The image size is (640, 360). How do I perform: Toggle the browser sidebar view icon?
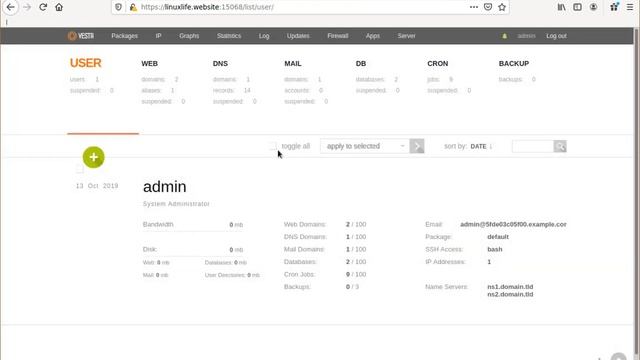(x=577, y=7)
